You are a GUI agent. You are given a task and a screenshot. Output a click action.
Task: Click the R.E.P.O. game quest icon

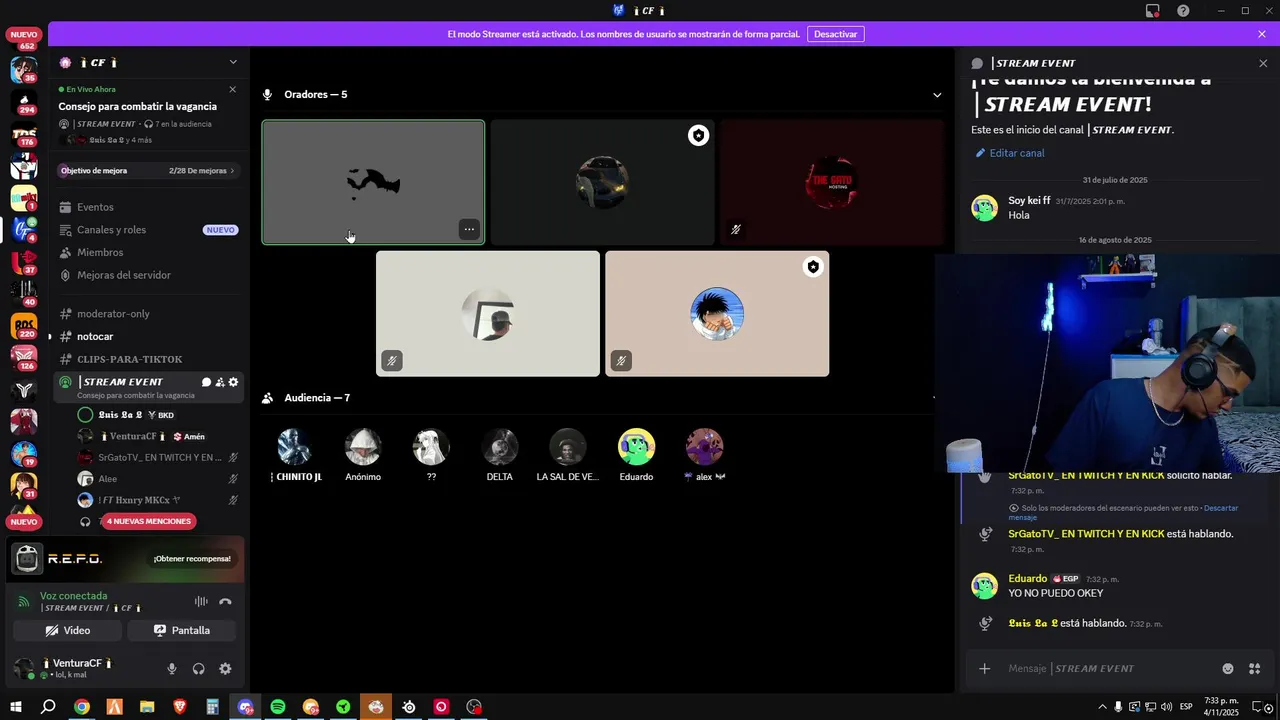pyautogui.click(x=28, y=559)
